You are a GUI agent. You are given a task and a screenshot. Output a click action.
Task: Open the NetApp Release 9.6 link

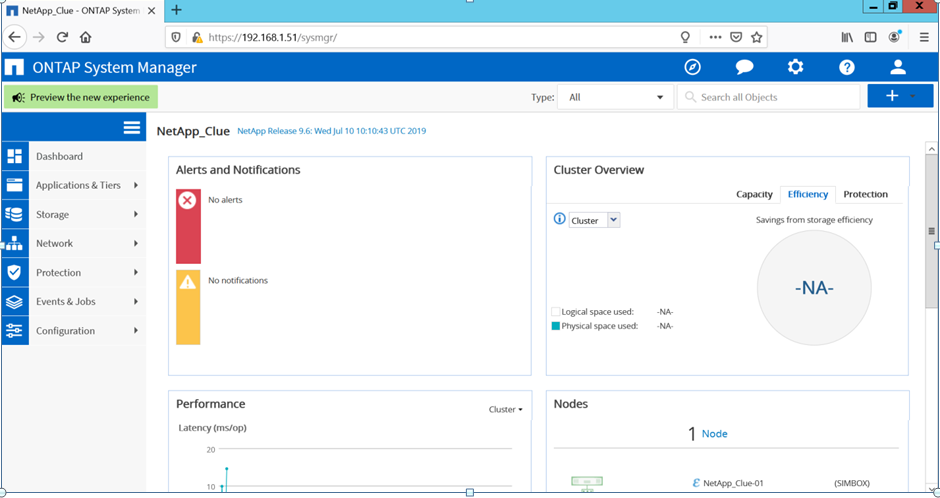tap(332, 131)
